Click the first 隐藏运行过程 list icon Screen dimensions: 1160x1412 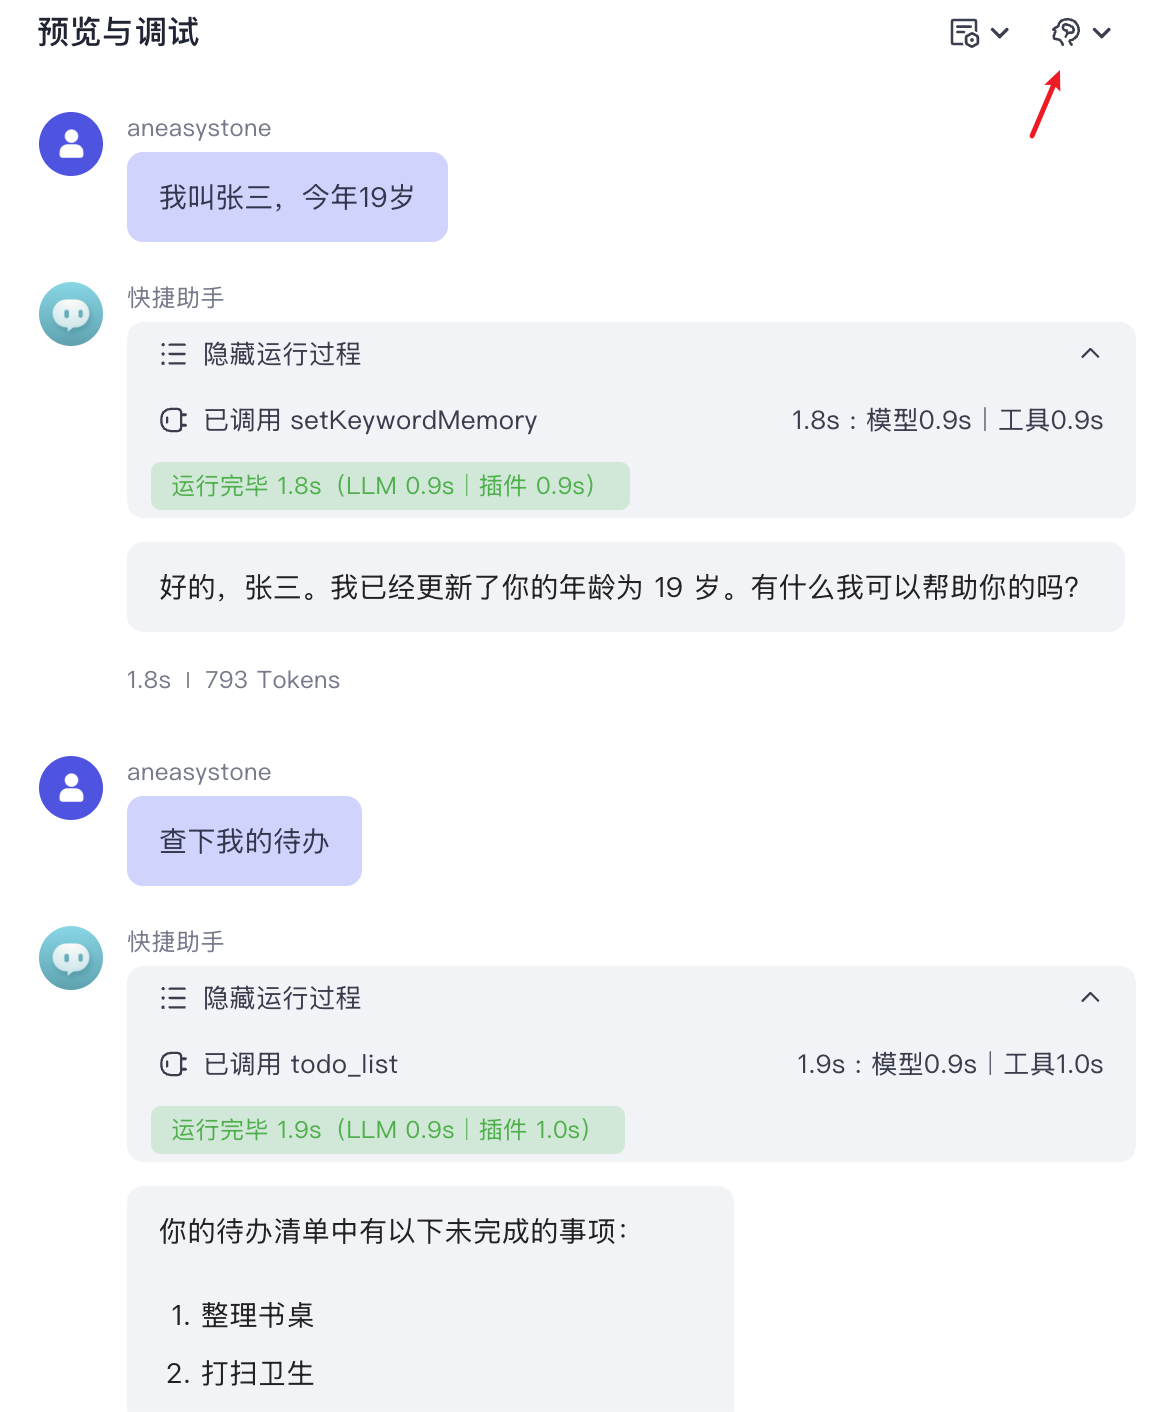(x=173, y=354)
